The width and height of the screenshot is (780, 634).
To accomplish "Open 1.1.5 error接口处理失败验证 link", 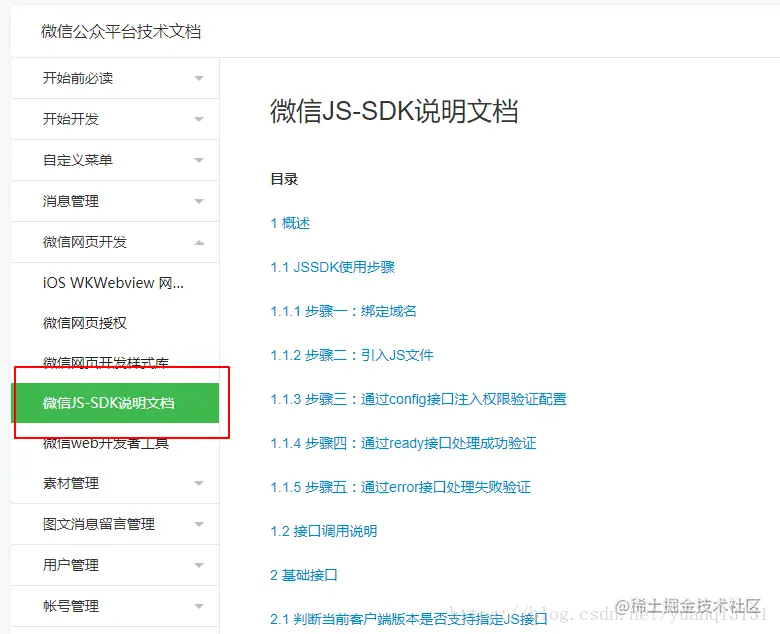I will point(400,487).
